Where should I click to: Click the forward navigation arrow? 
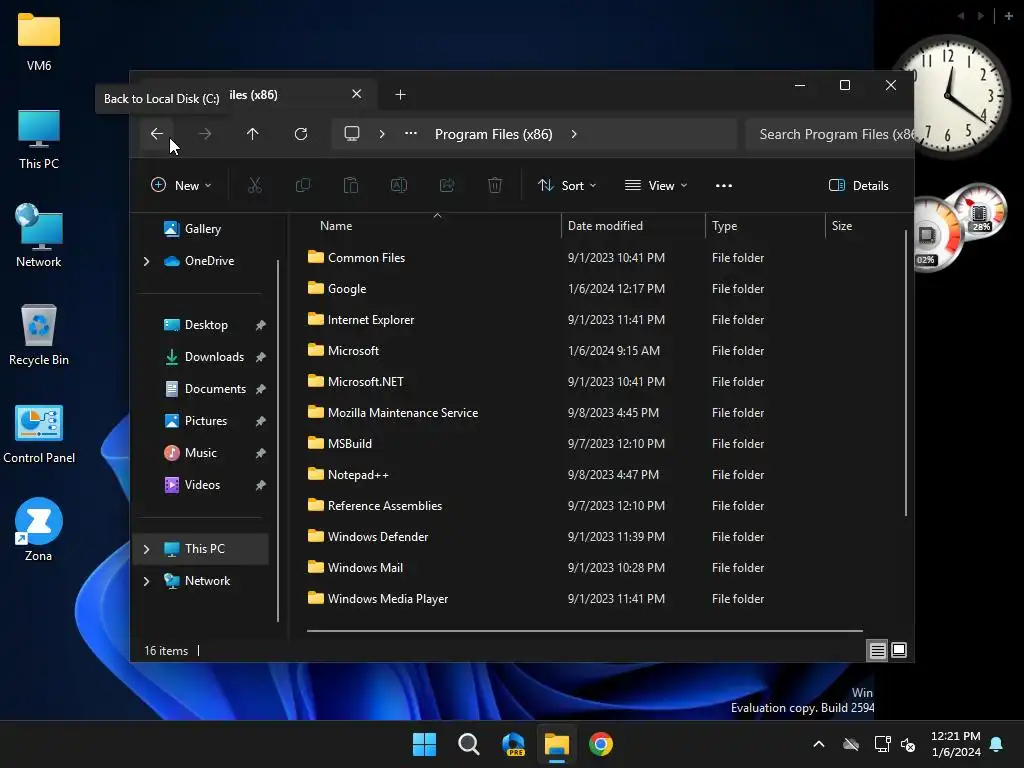(204, 134)
